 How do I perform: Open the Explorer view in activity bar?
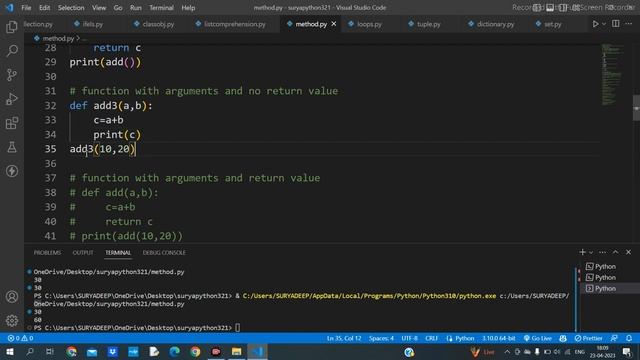(12, 27)
